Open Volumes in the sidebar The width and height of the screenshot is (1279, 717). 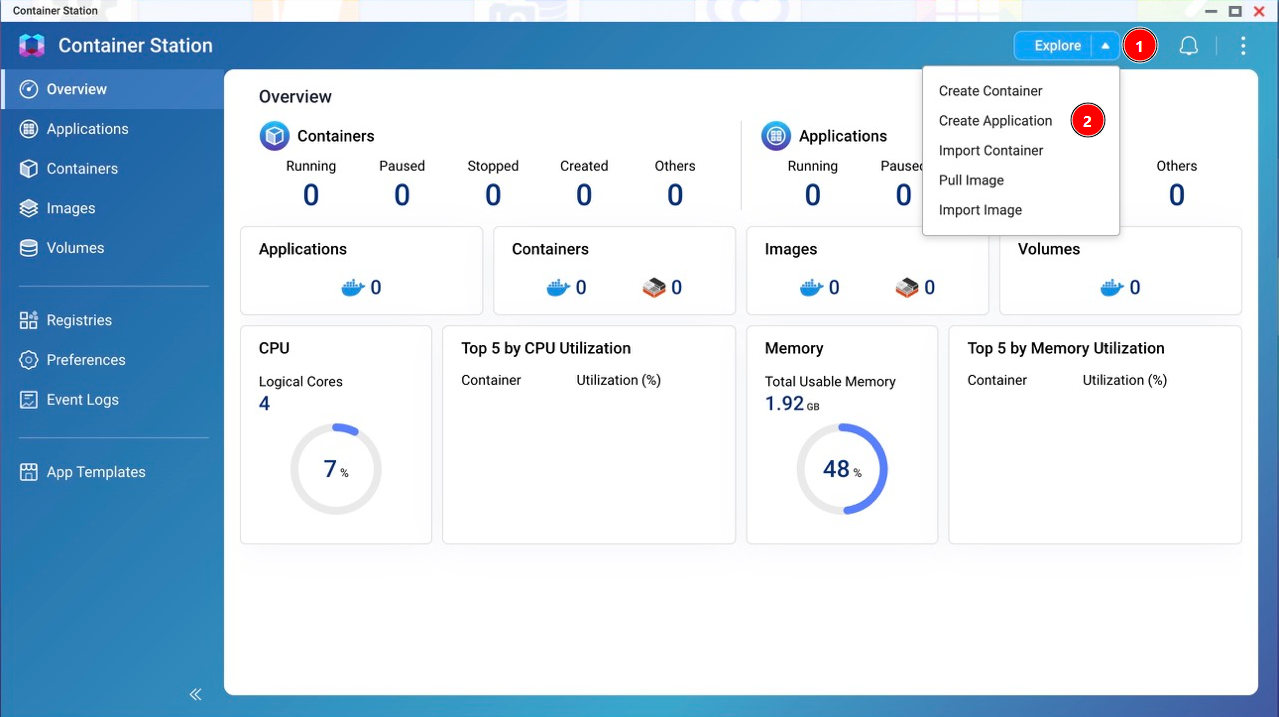tap(75, 248)
